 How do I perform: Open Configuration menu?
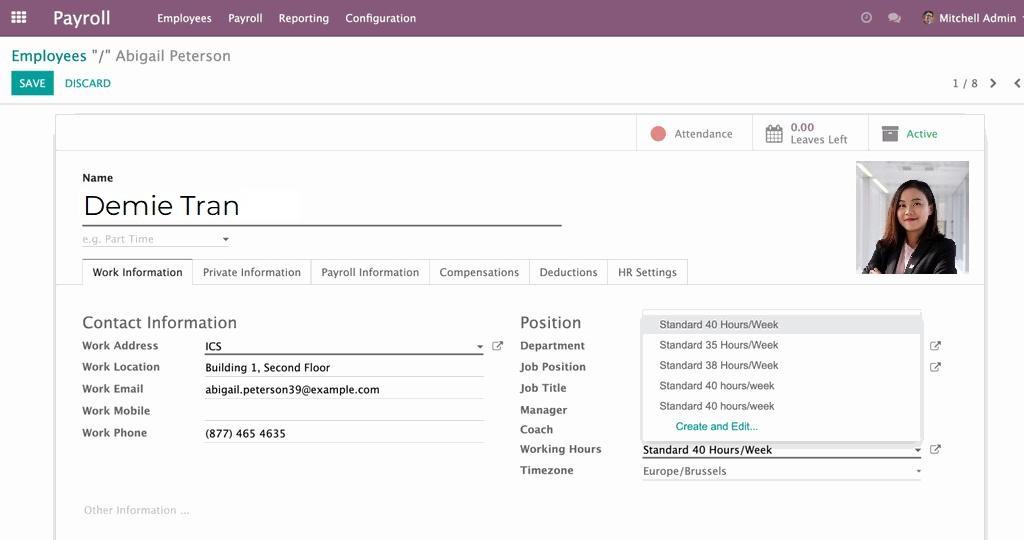click(381, 18)
